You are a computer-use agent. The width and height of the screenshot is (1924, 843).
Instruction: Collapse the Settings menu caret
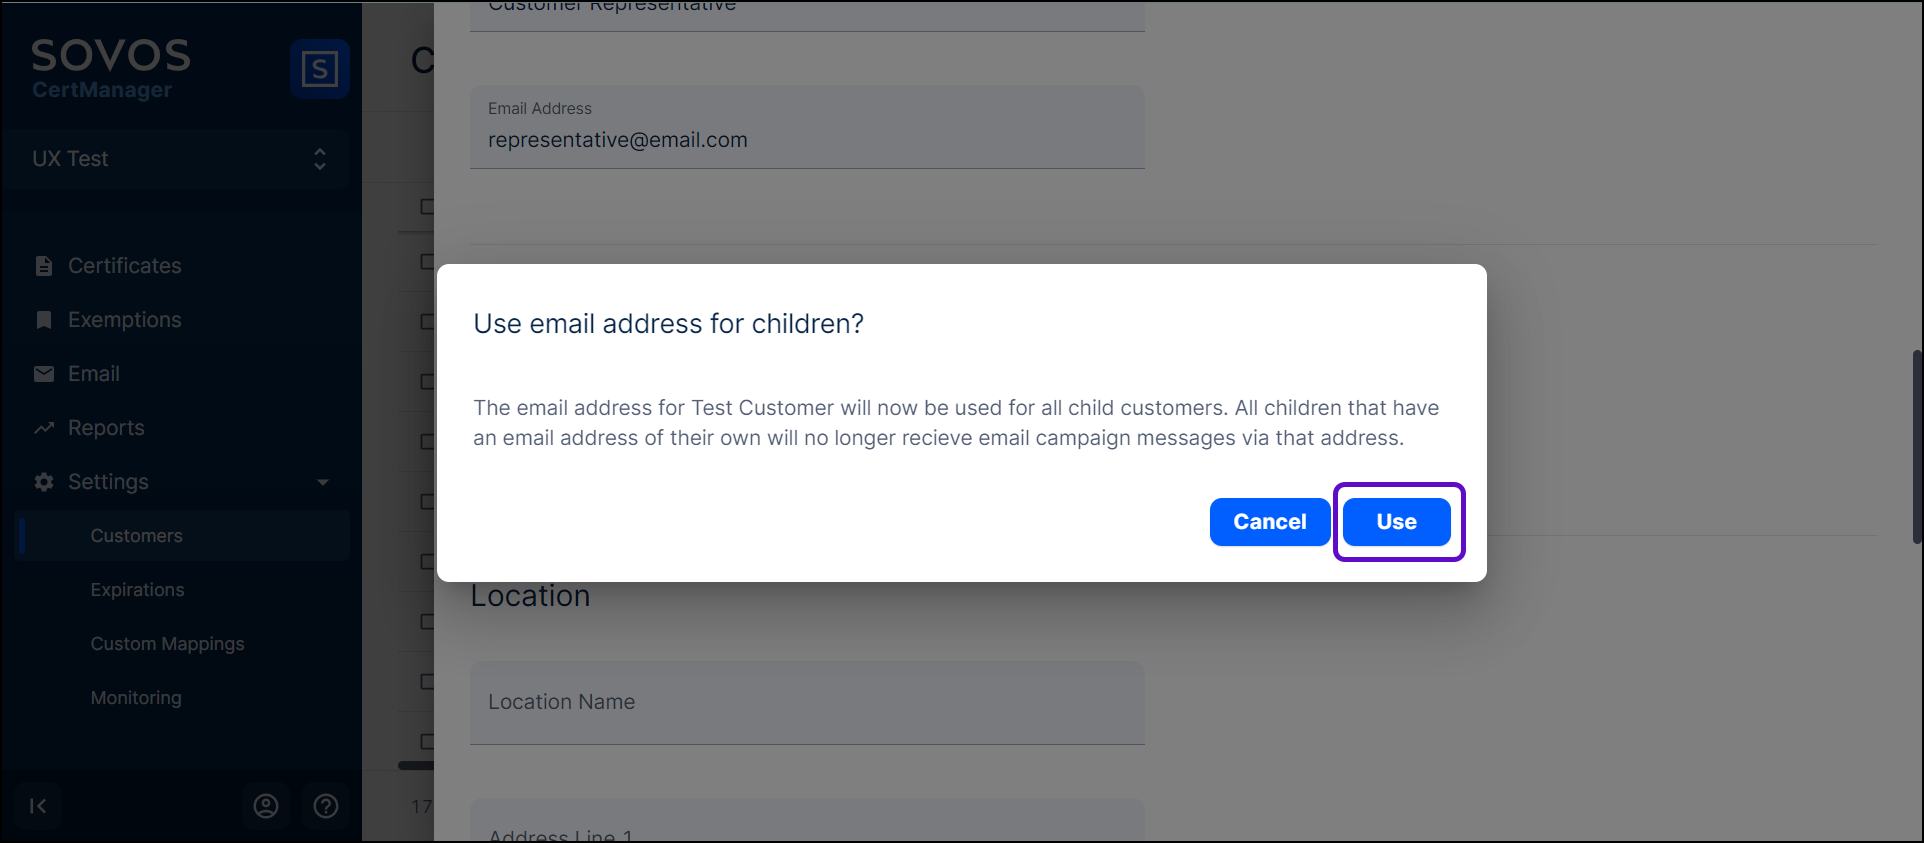tap(323, 482)
